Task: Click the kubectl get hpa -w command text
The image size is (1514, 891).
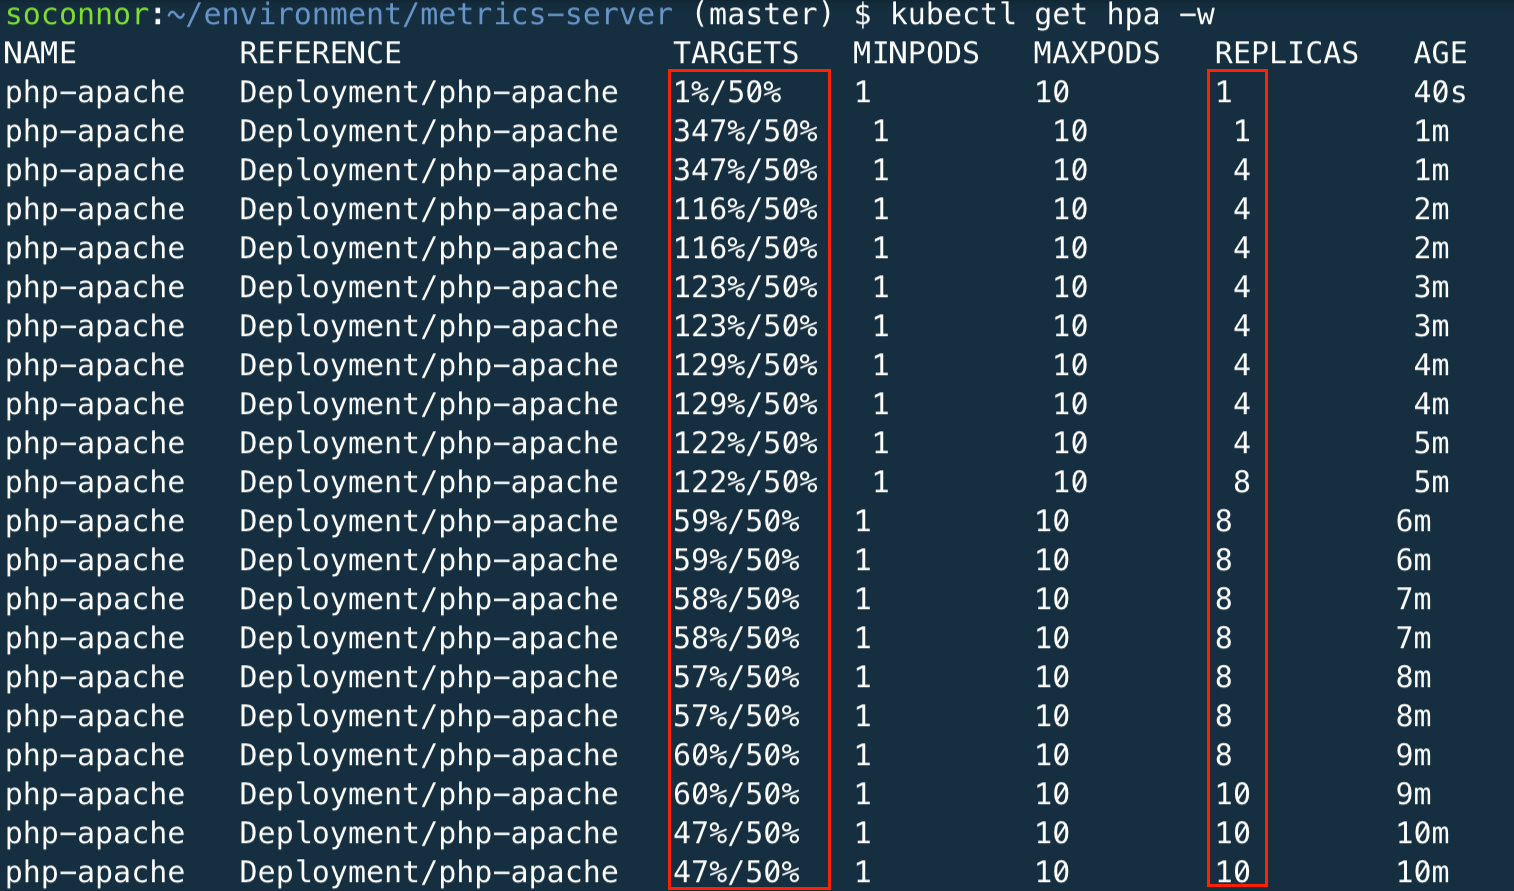Action: 1052,15
